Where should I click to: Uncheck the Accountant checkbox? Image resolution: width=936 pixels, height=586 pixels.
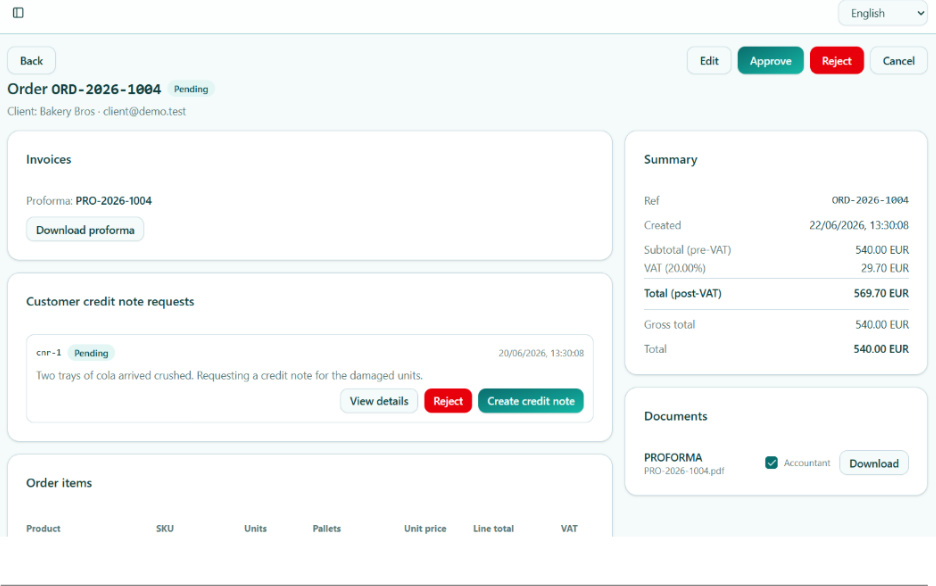click(771, 462)
